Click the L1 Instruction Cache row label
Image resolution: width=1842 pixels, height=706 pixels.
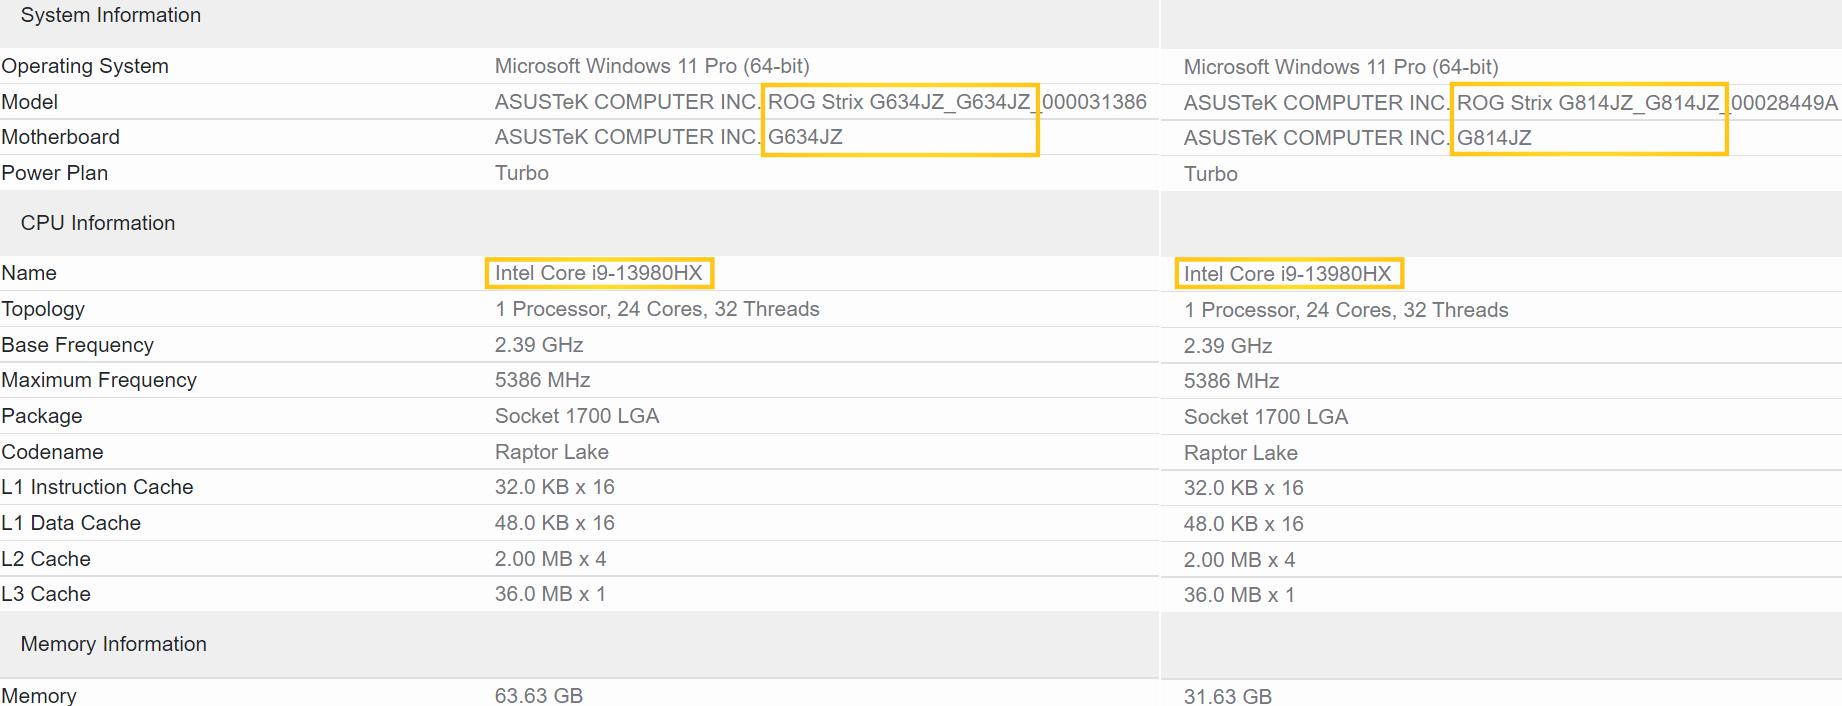[x=97, y=487]
